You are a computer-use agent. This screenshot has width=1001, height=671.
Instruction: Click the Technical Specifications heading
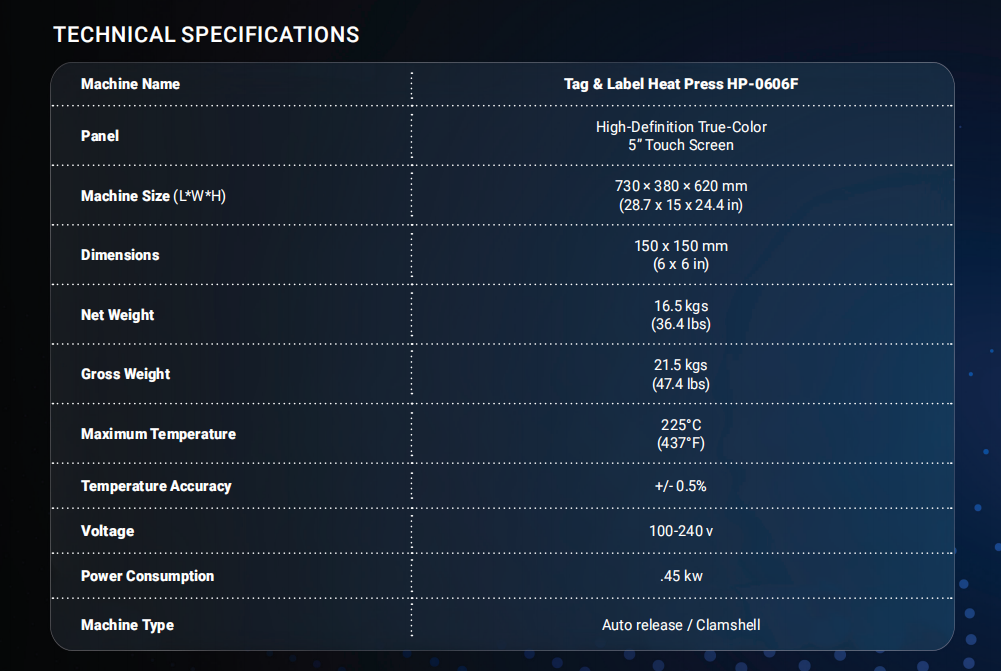(x=206, y=34)
